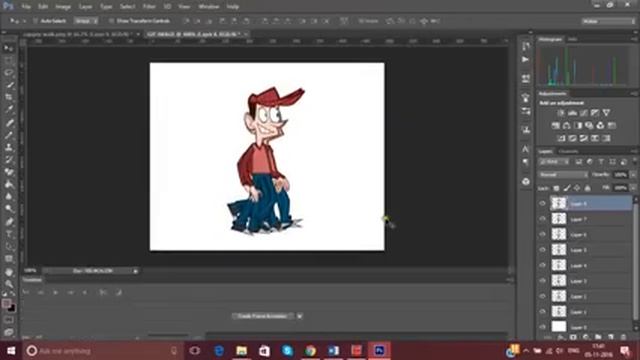Viewport: 640px width, 360px height.
Task: Select the Rectangular Marquee tool
Action: (x=9, y=61)
